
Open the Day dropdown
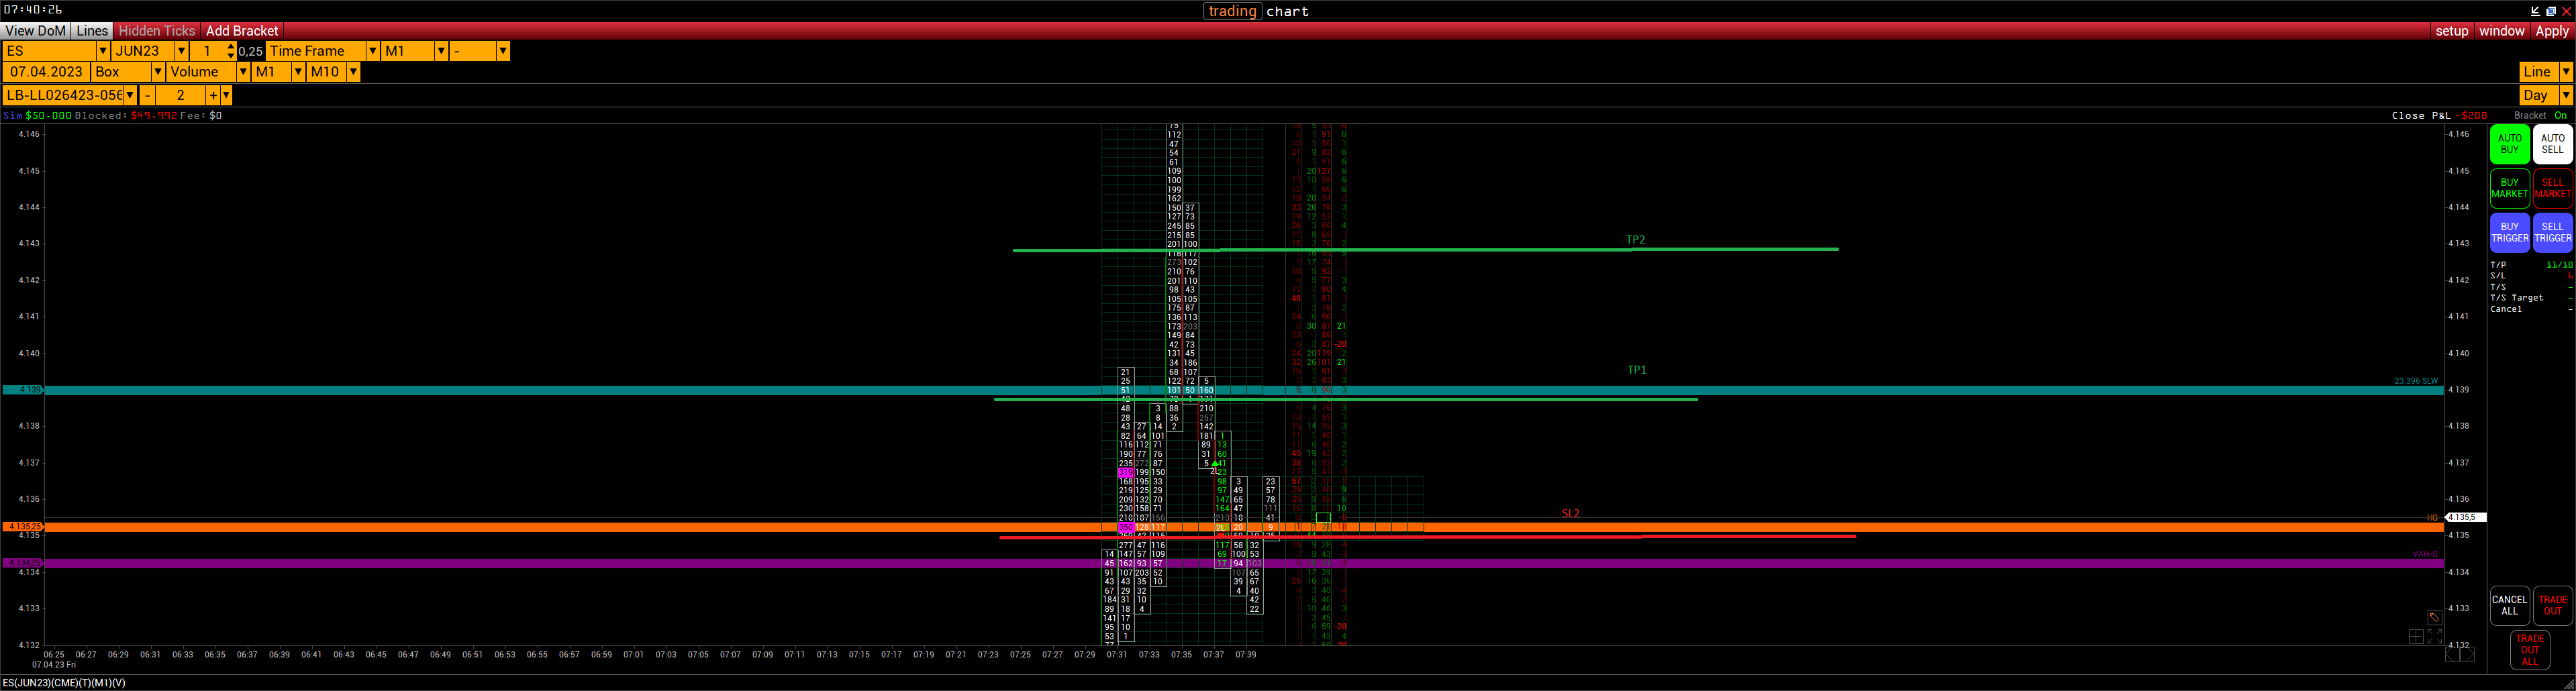pyautogui.click(x=2565, y=95)
